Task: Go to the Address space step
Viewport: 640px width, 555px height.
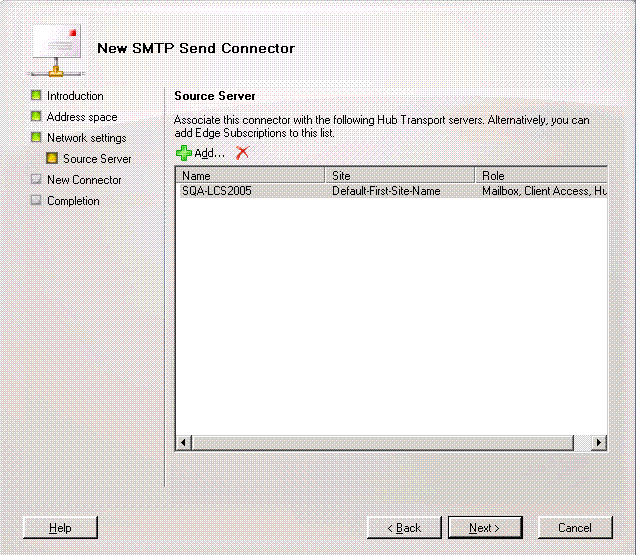Action: point(82,117)
